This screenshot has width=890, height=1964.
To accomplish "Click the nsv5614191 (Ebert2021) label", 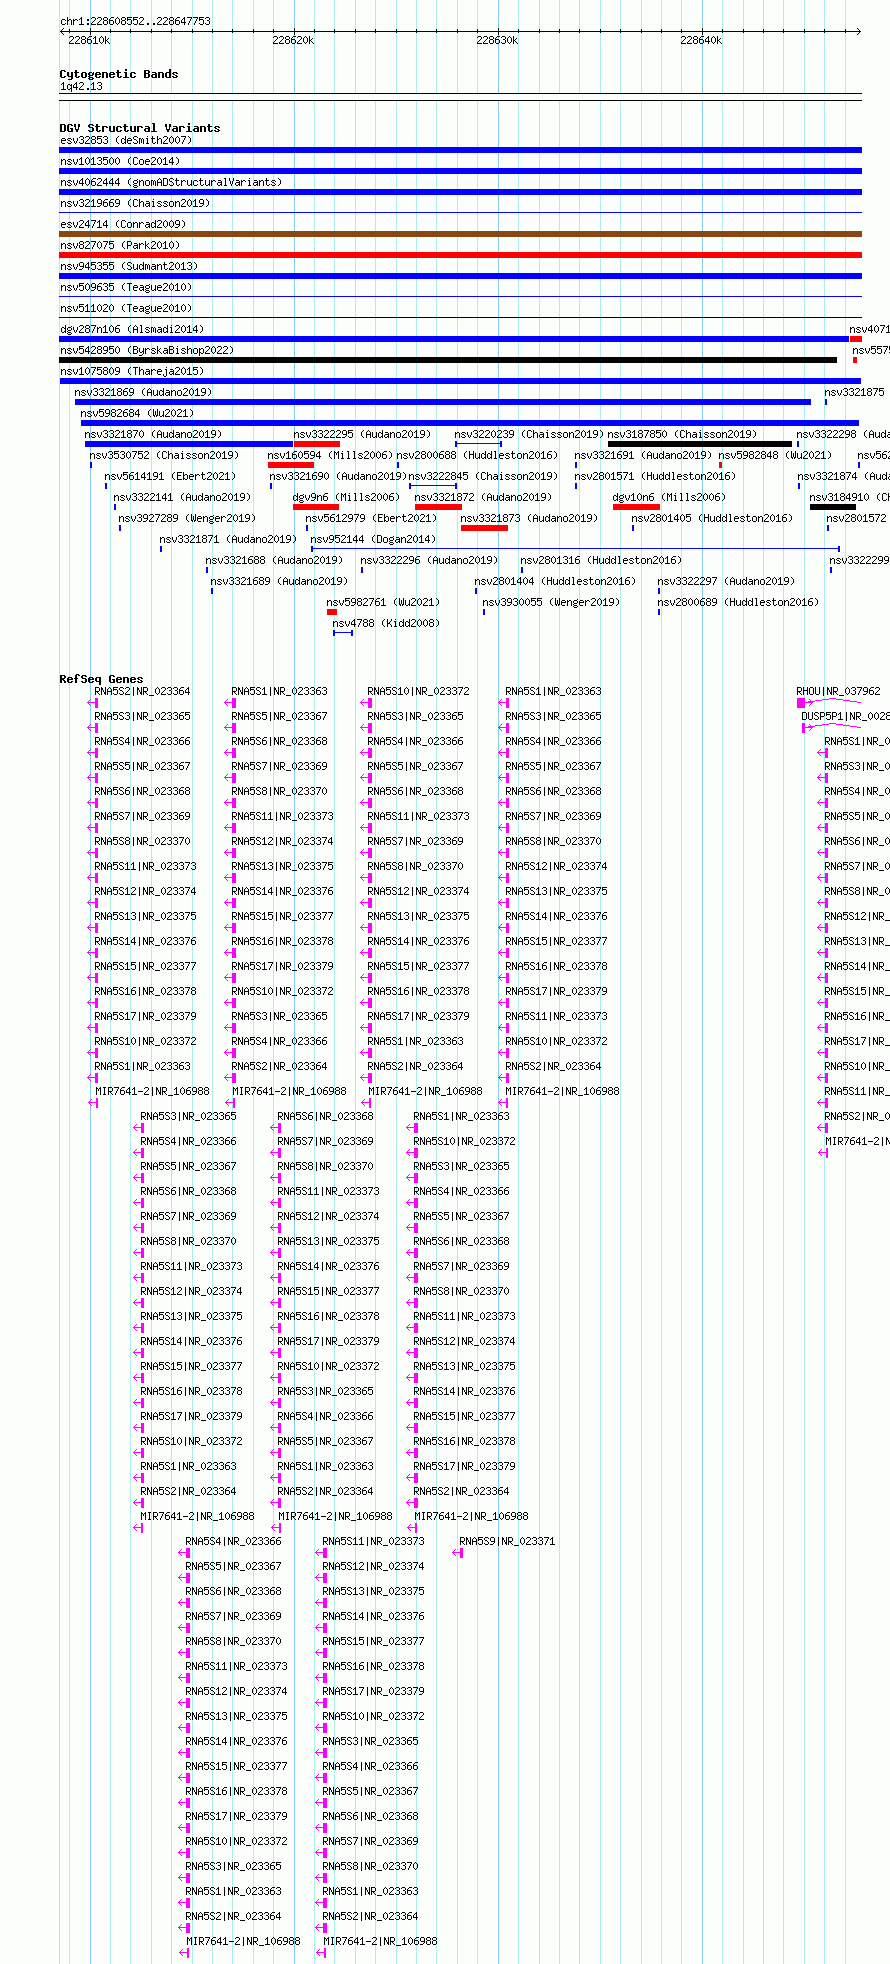I will (x=171, y=476).
